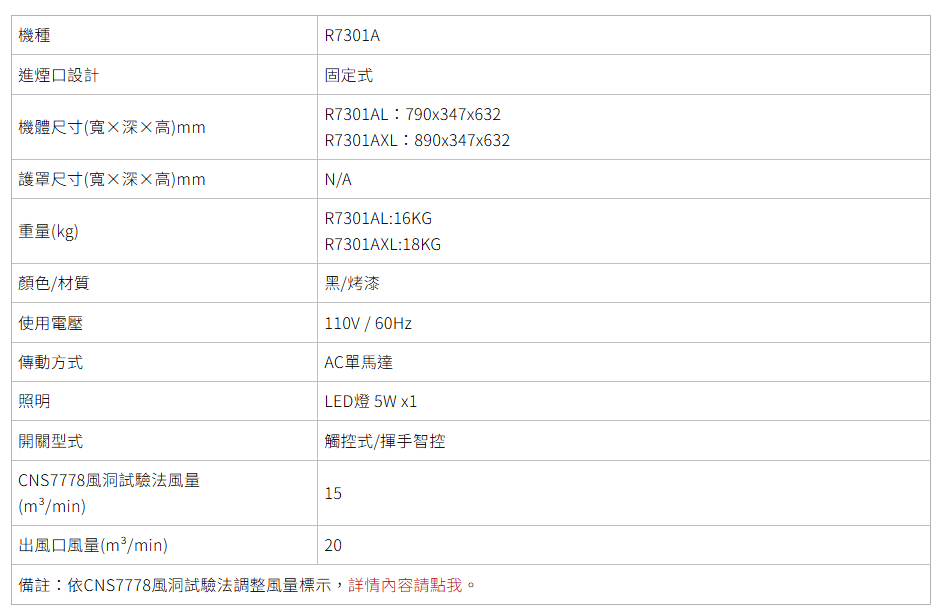Select the N/A value for 護罩尺寸

[338, 180]
